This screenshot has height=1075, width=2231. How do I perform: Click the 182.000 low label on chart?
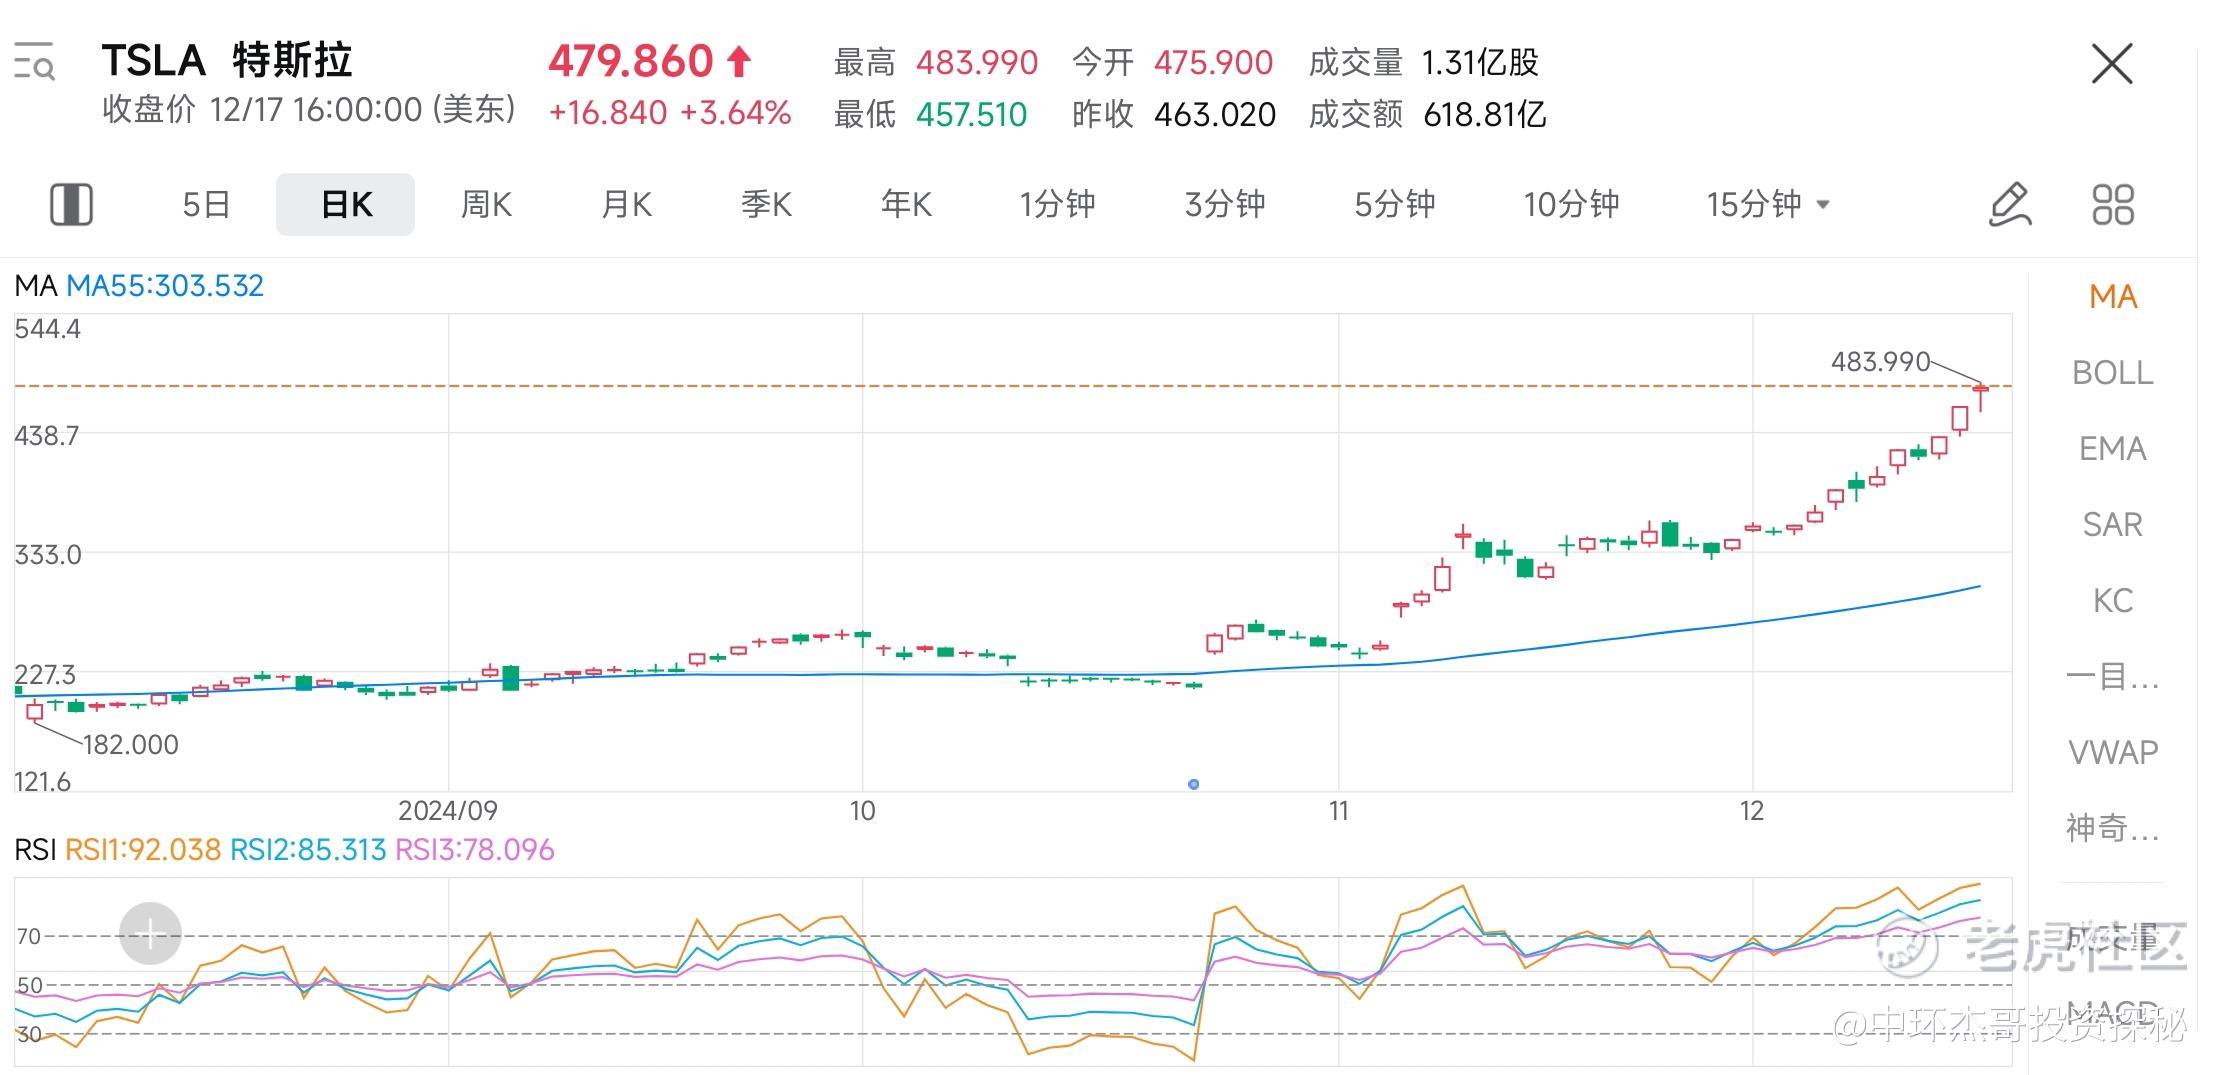point(130,744)
